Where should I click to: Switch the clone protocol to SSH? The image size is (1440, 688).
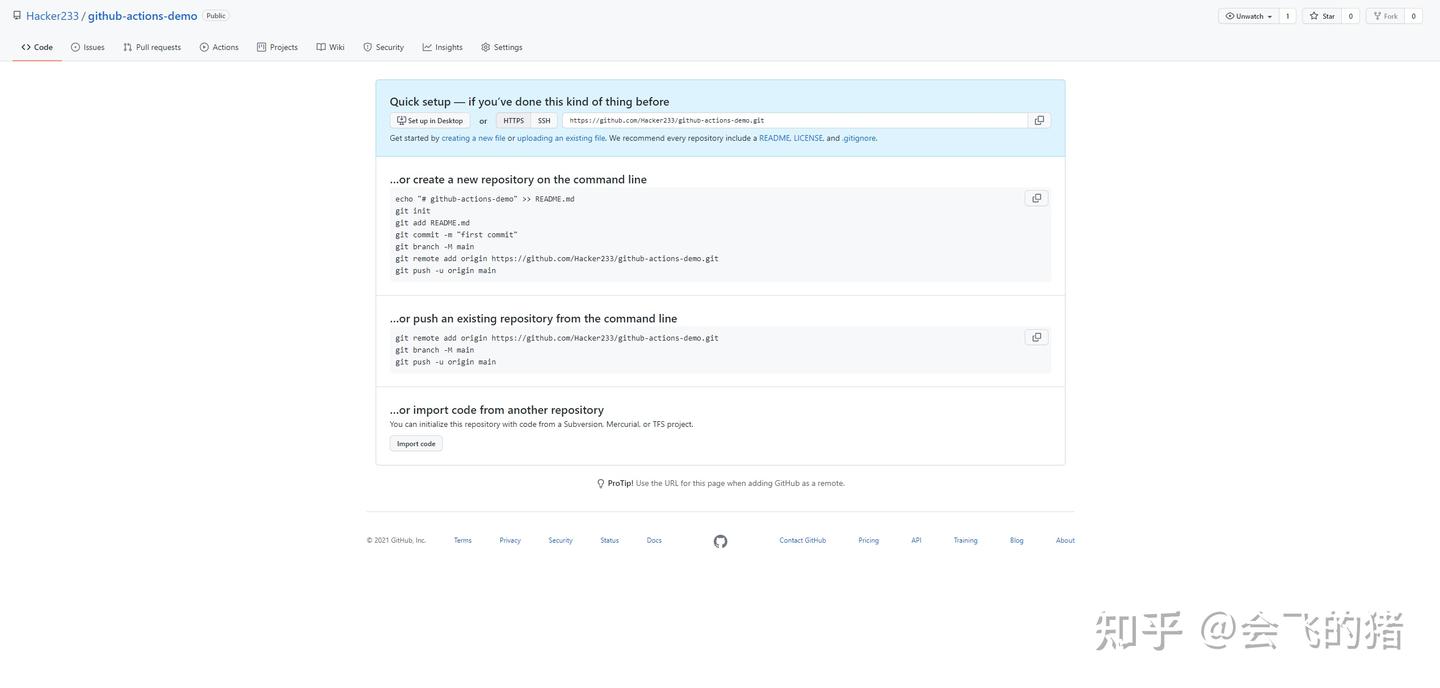(543, 120)
